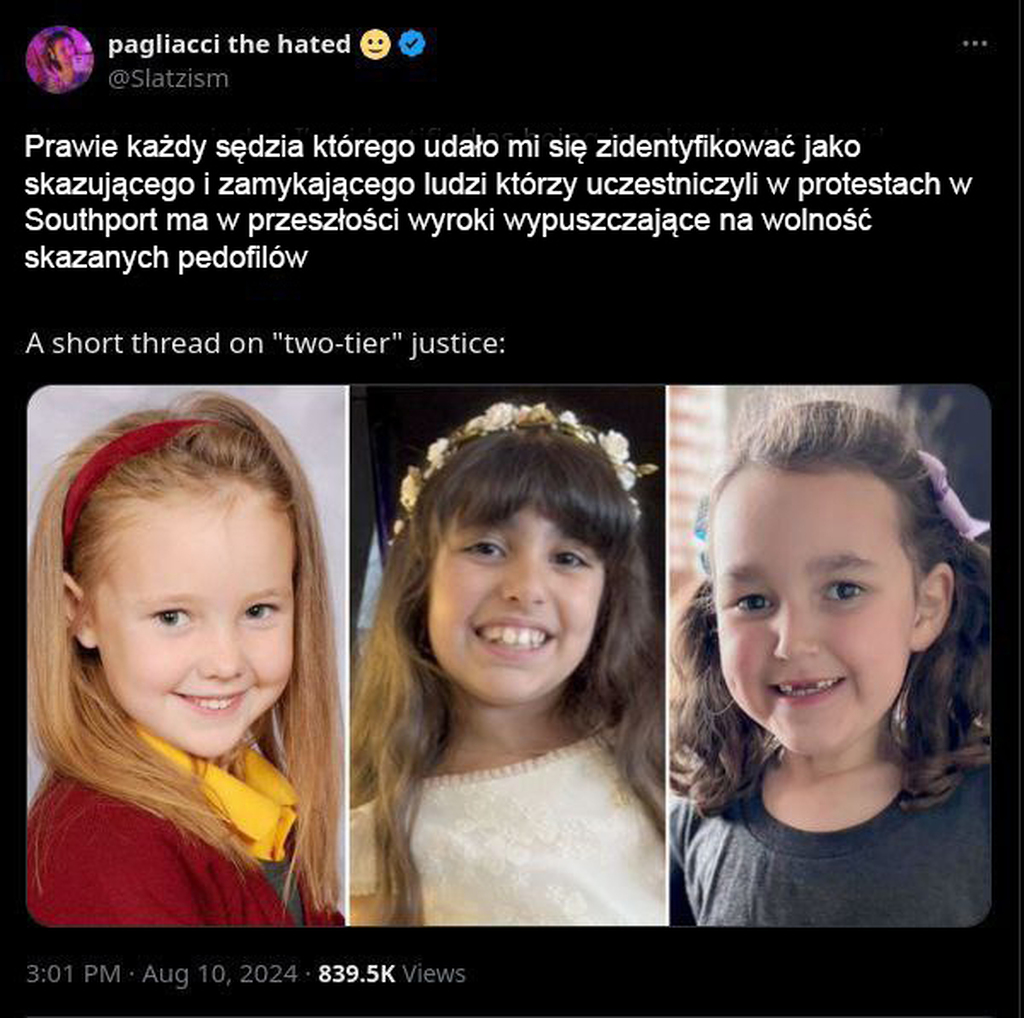Open the three-dot more options menu

(974, 44)
